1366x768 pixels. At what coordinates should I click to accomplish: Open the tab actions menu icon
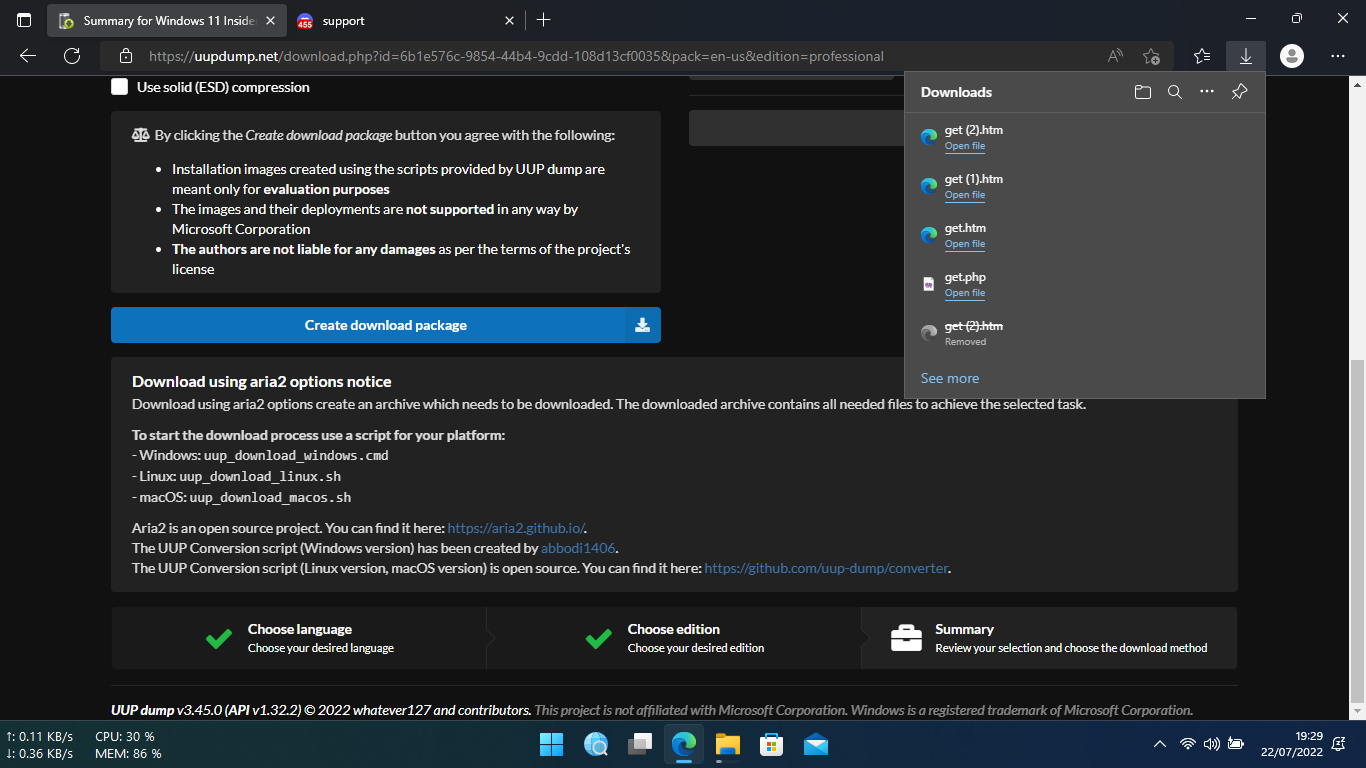pyautogui.click(x=24, y=20)
